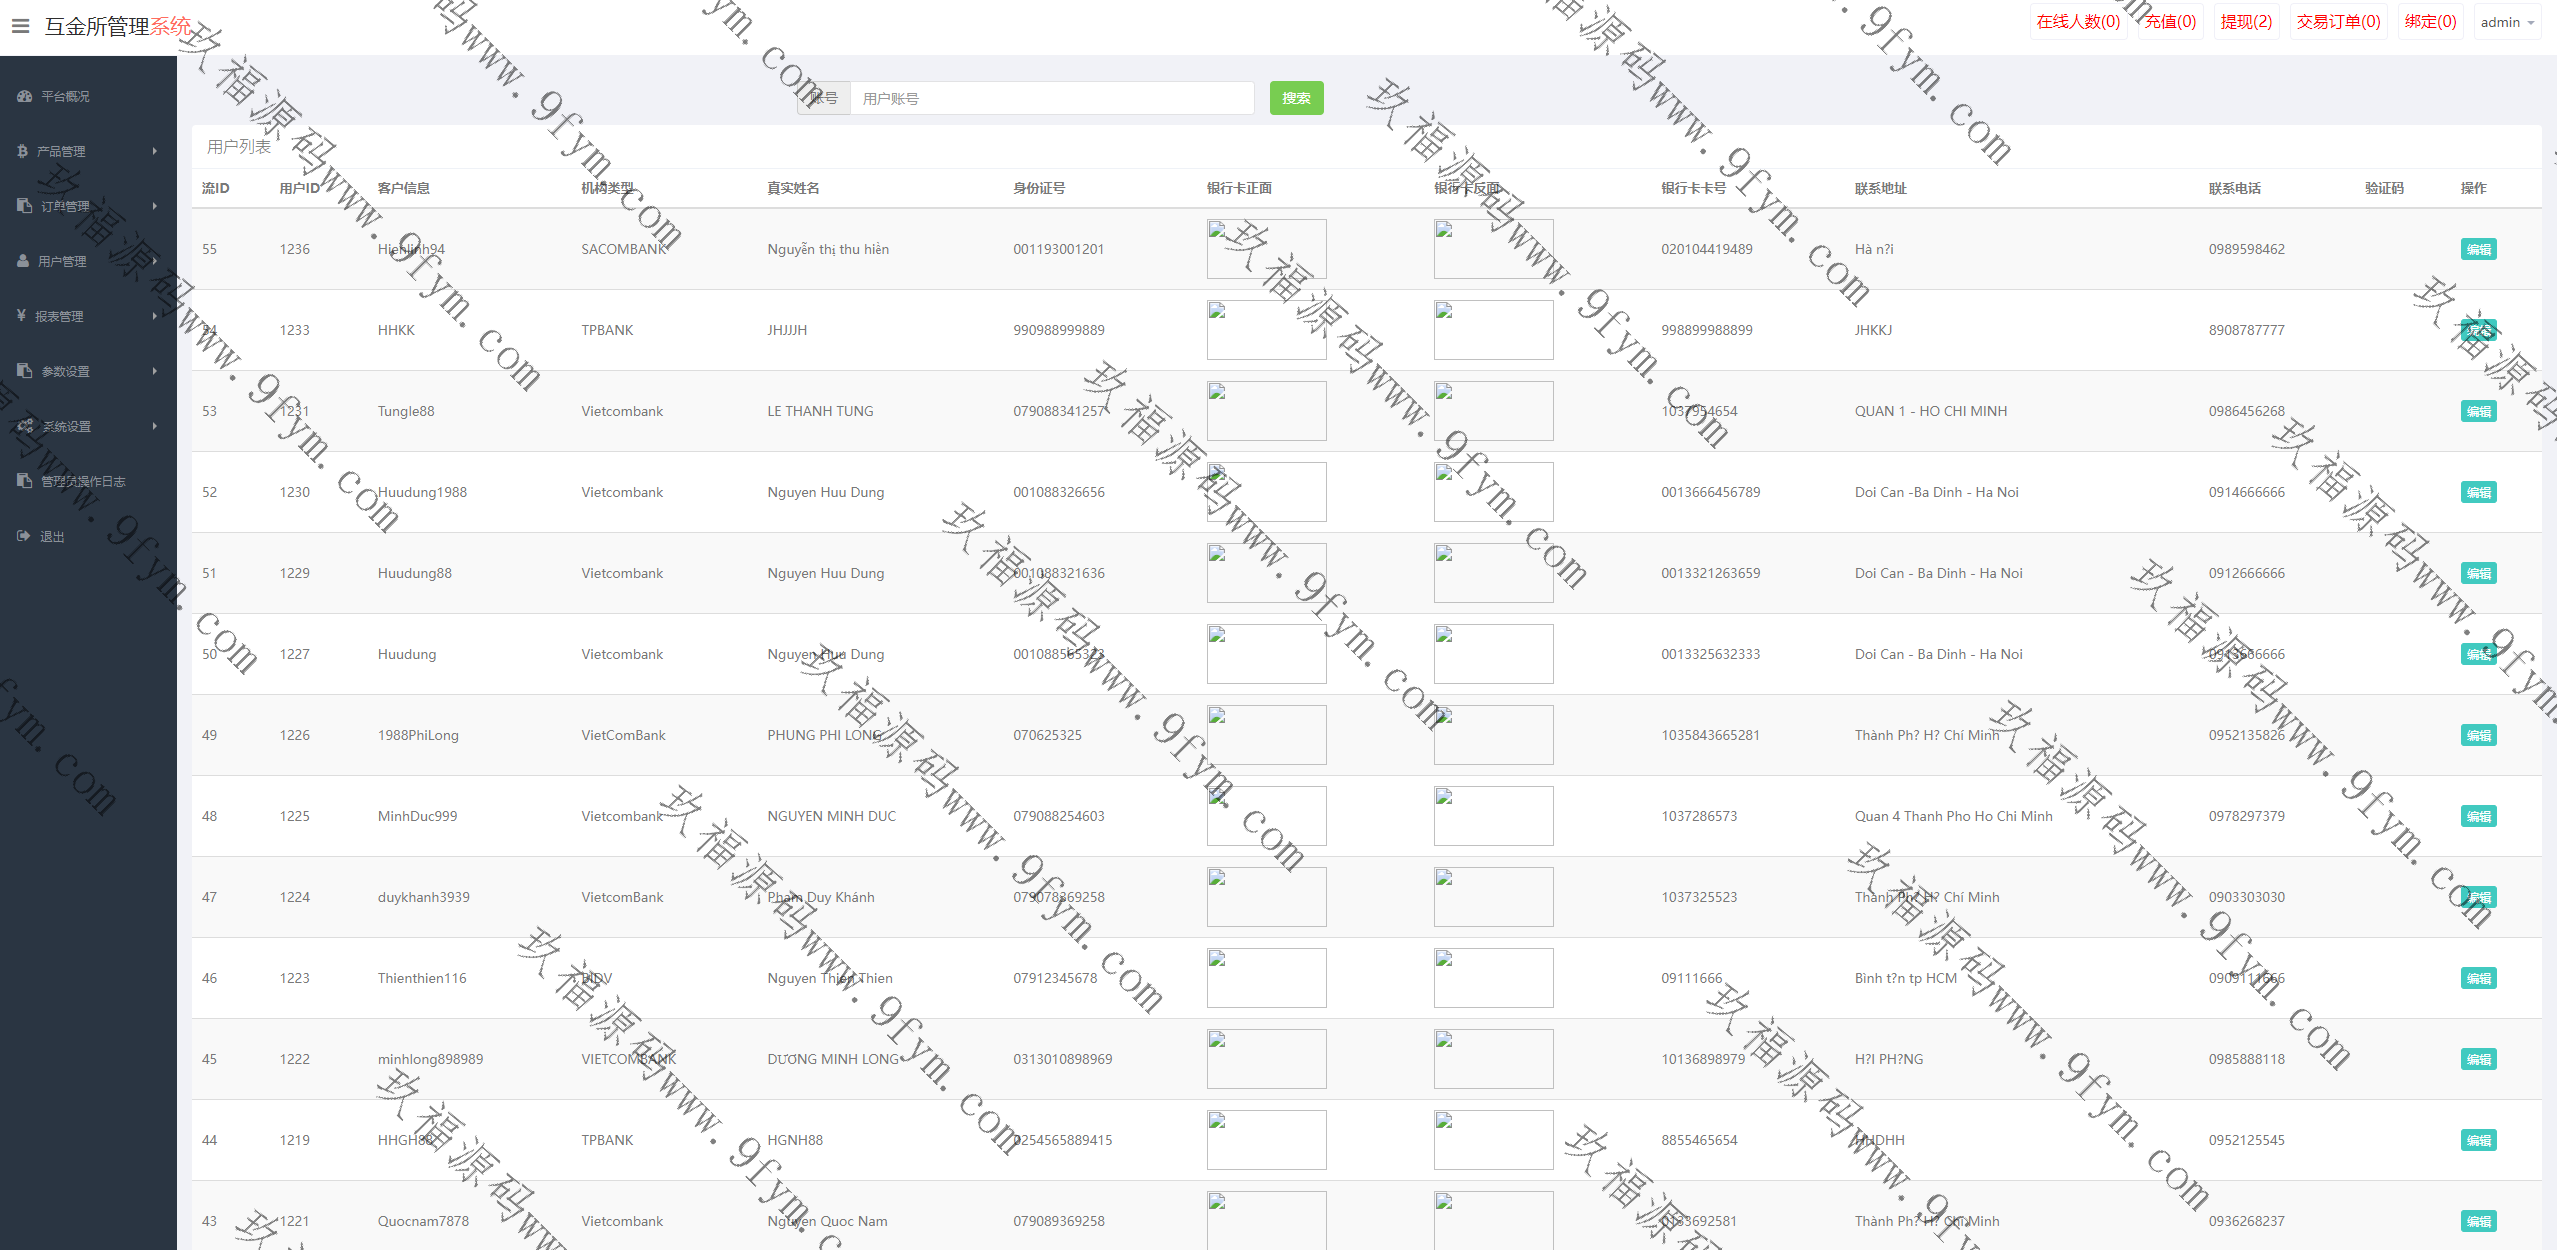Click 编辑 button for user Tungle88

pyautogui.click(x=2478, y=411)
